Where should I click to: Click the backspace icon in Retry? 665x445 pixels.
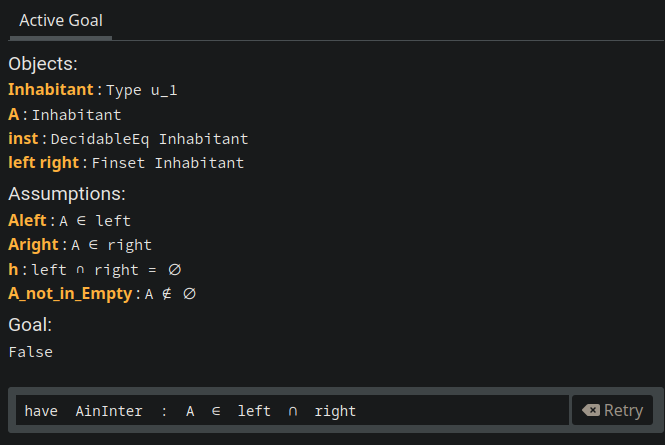pos(591,410)
